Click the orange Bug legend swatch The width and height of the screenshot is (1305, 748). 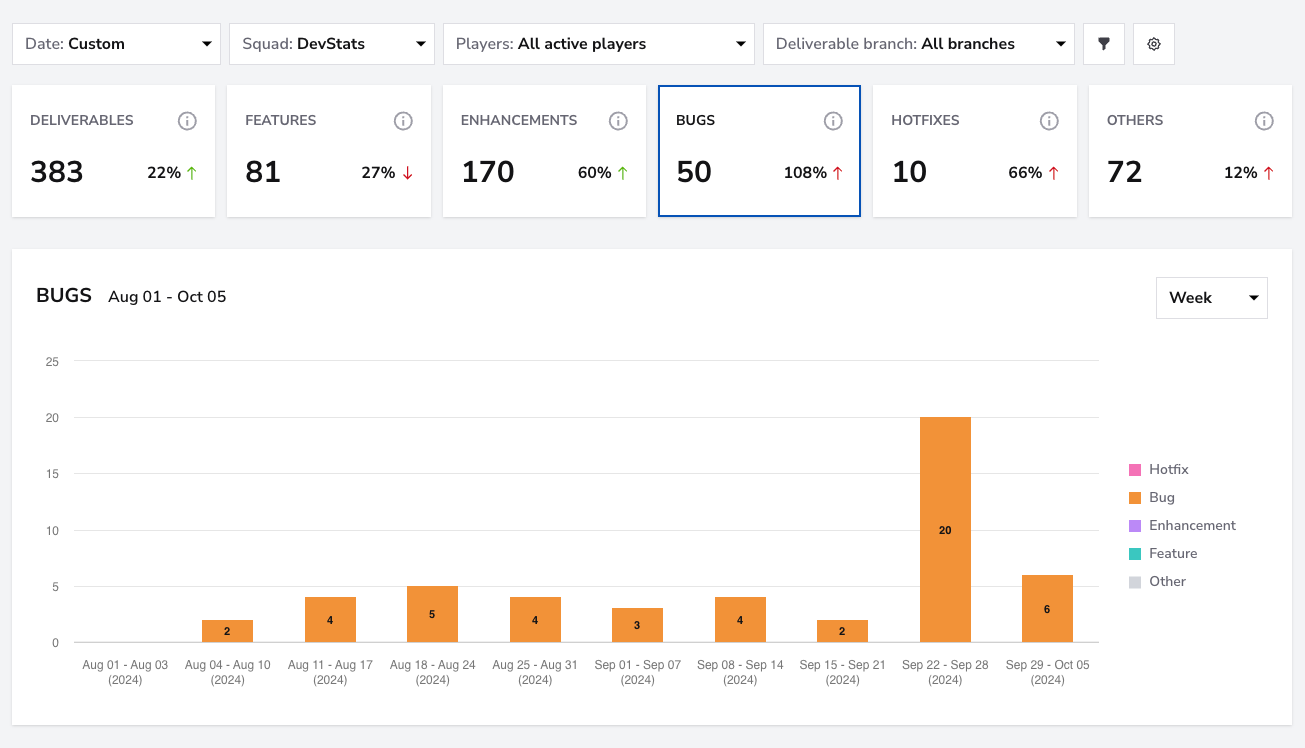click(x=1135, y=497)
